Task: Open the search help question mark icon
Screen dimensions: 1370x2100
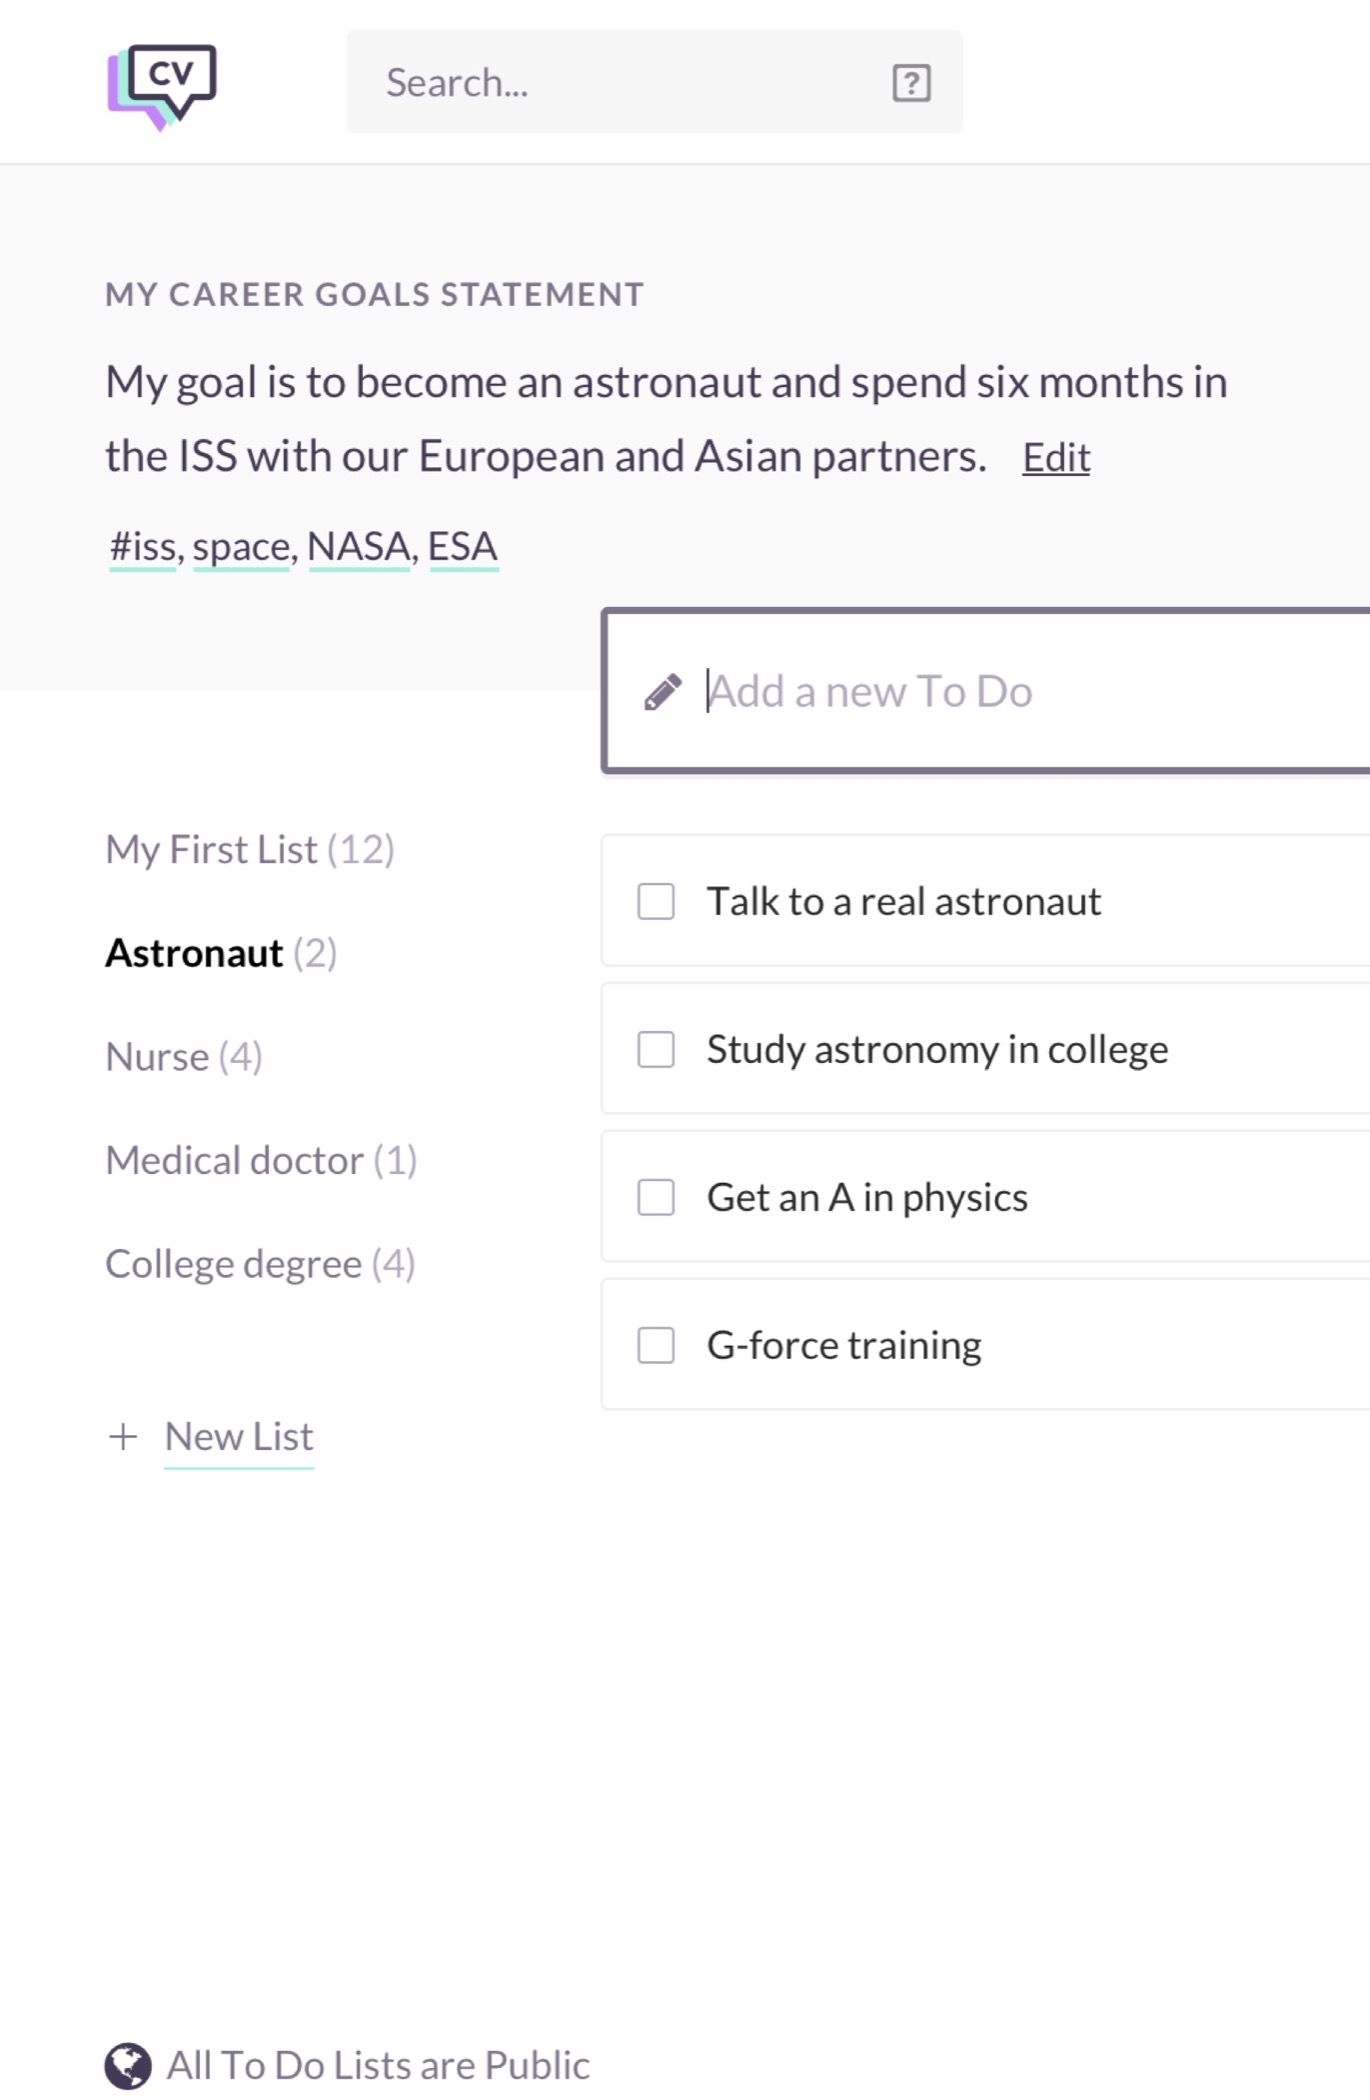Action: pos(911,83)
